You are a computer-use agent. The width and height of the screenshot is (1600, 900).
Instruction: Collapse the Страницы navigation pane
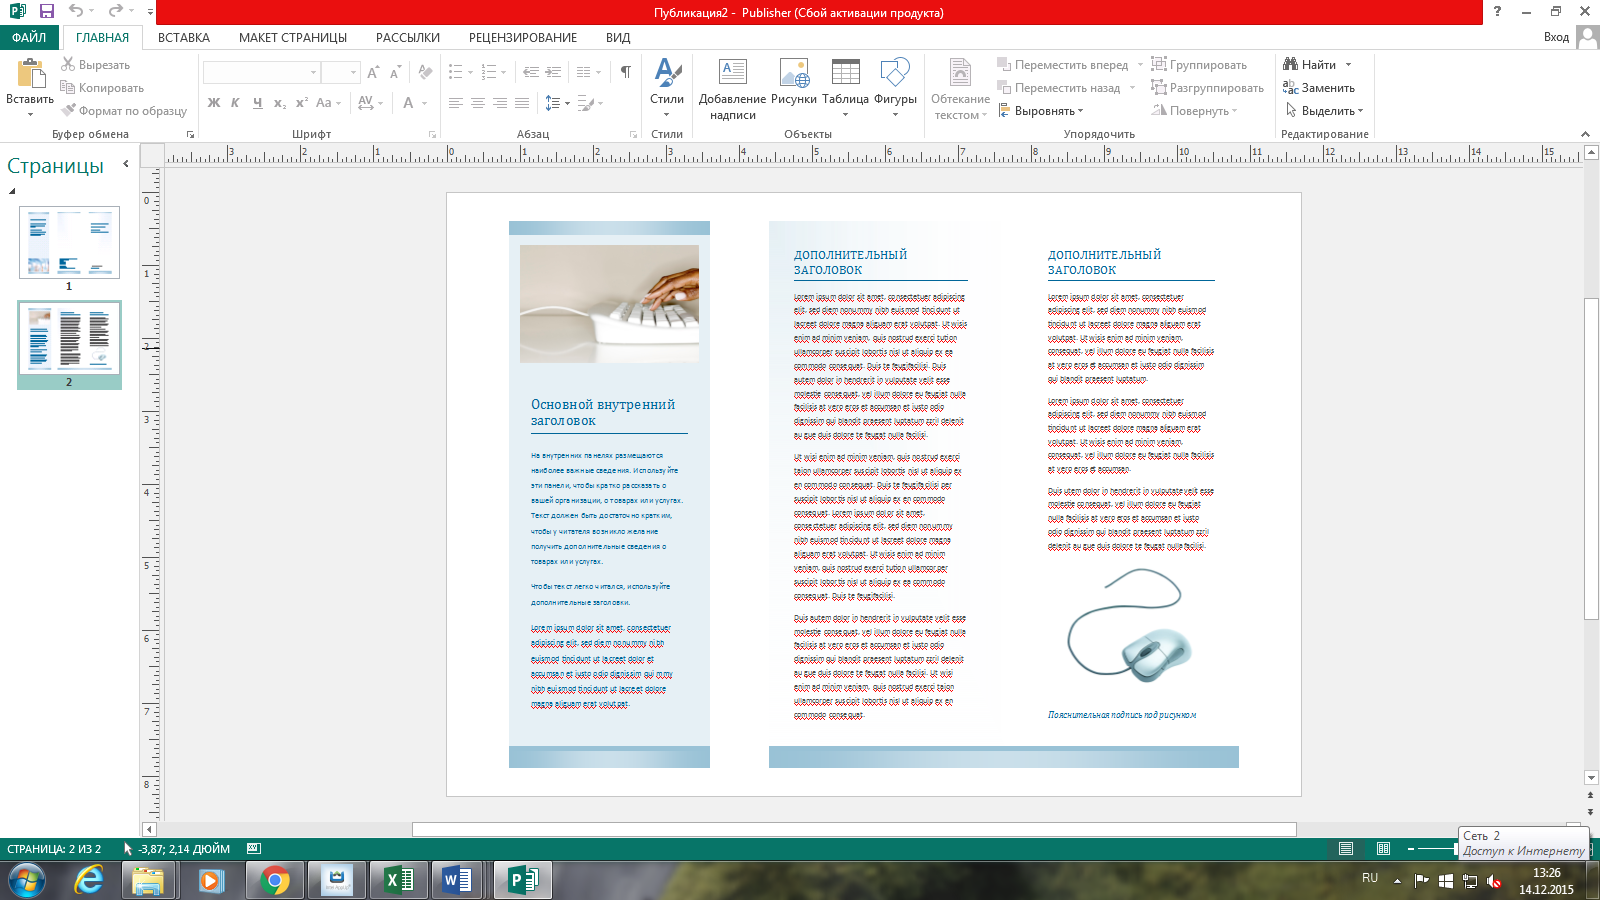pos(126,164)
